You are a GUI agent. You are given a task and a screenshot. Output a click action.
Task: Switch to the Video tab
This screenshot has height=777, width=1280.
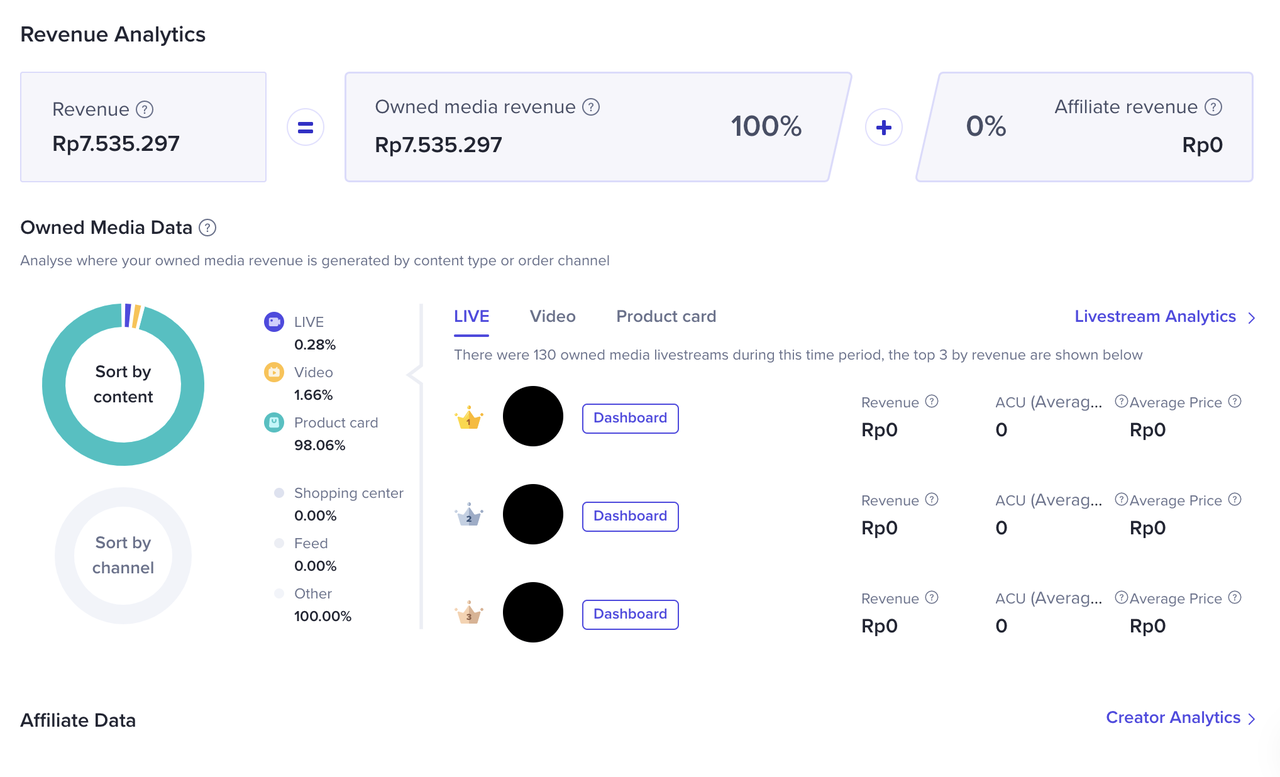point(552,316)
